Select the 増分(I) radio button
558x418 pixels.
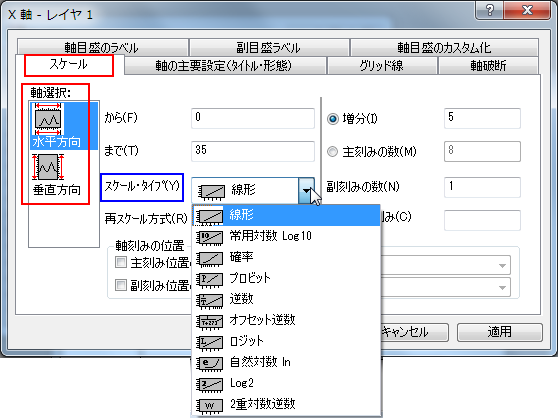click(333, 119)
